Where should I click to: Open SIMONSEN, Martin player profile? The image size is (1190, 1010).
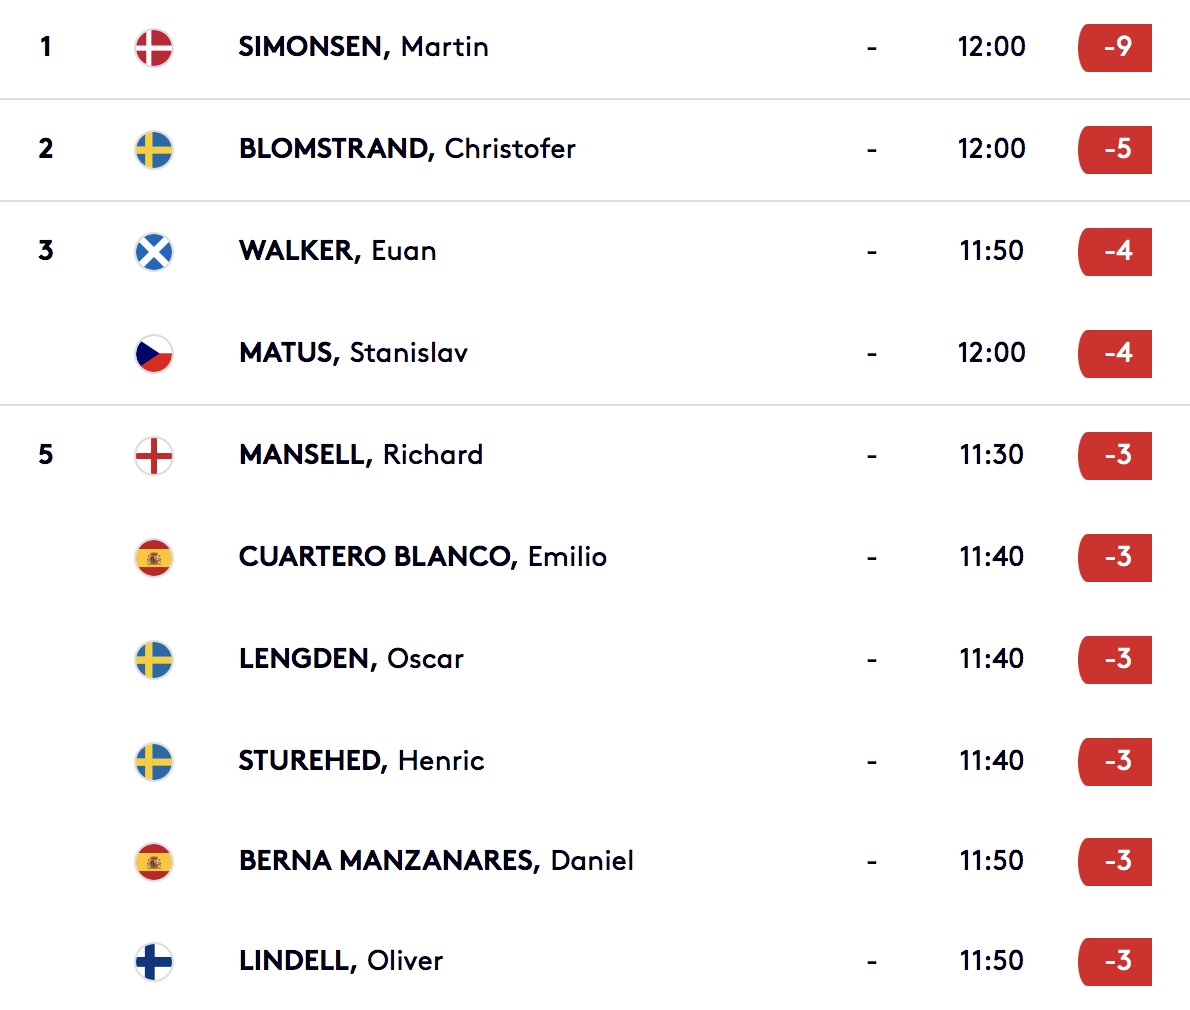[x=363, y=47]
